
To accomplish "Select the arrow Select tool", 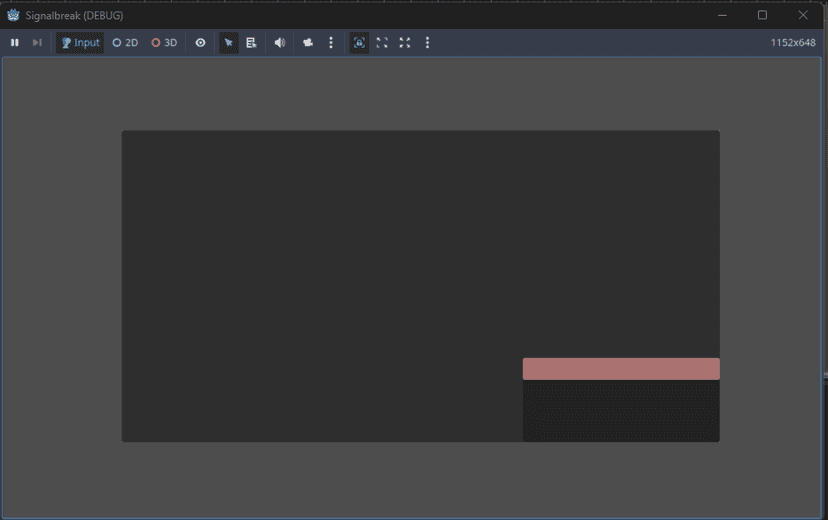I will [x=229, y=43].
